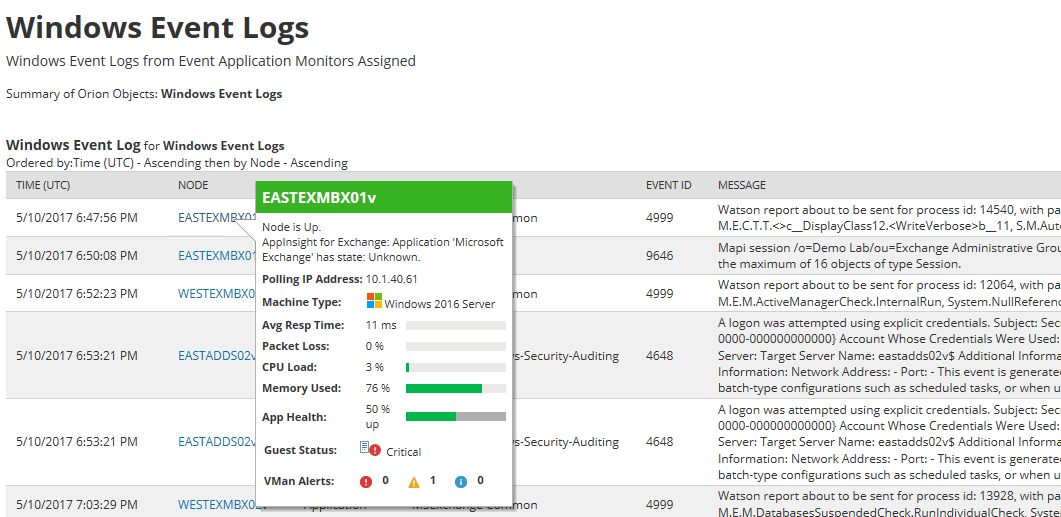This screenshot has width=1061, height=517.
Task: Sort by the NODE column header
Action: click(193, 185)
